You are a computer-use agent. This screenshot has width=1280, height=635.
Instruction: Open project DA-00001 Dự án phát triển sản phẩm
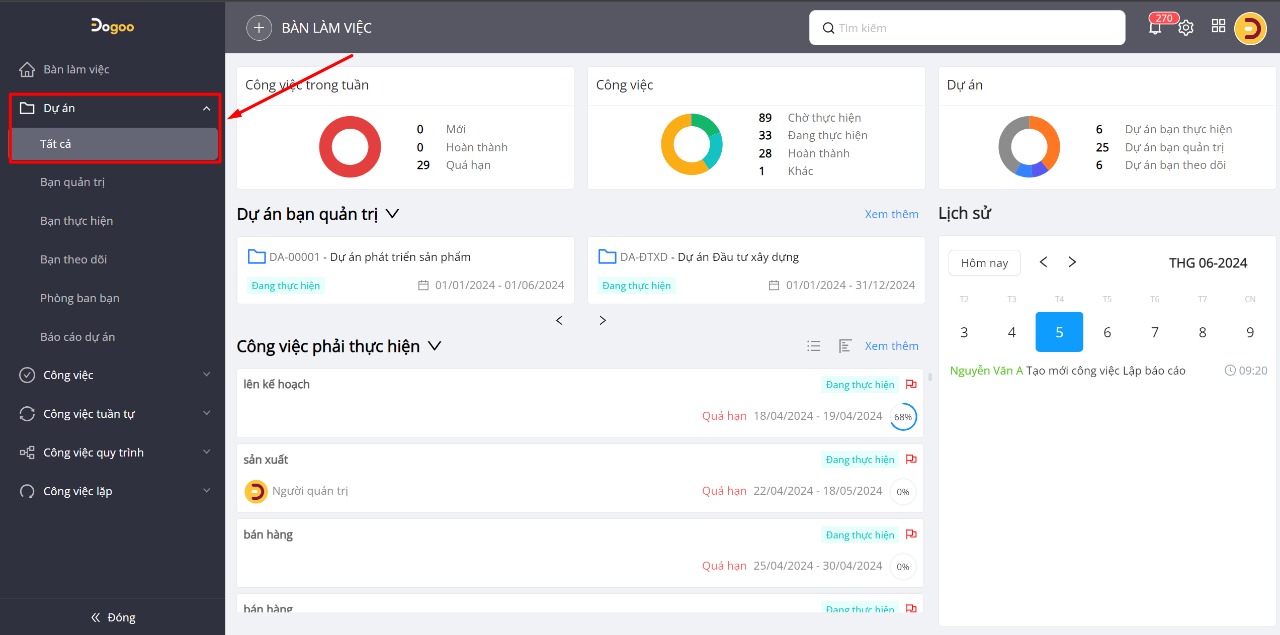point(405,270)
